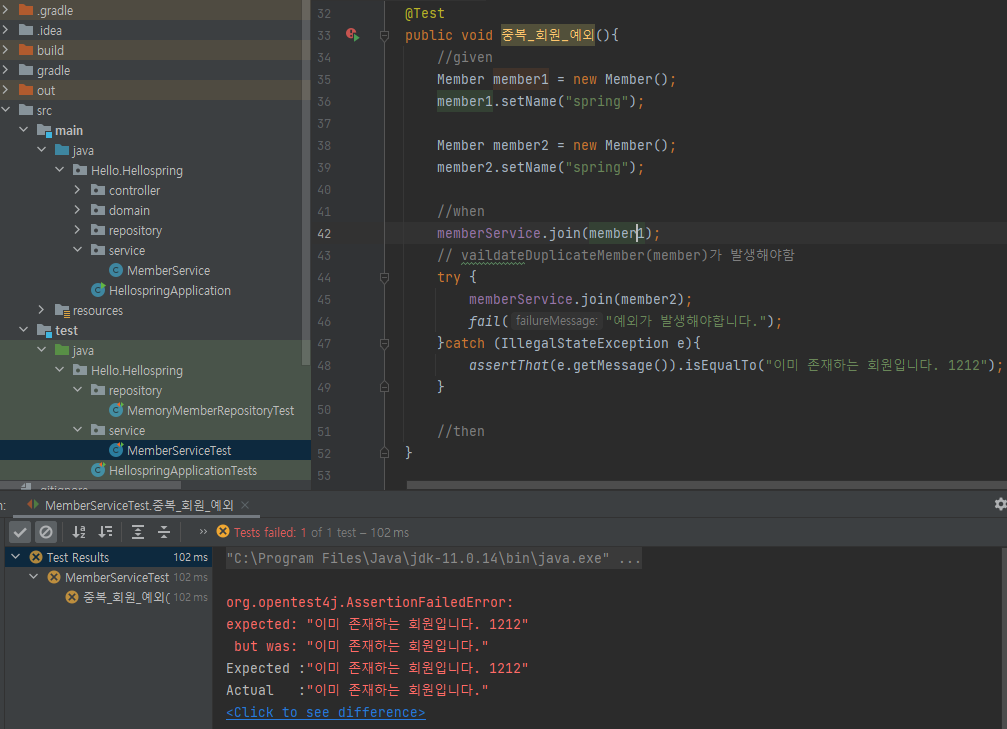Expand the out folder
Screen dimensions: 1007x729
point(5,90)
